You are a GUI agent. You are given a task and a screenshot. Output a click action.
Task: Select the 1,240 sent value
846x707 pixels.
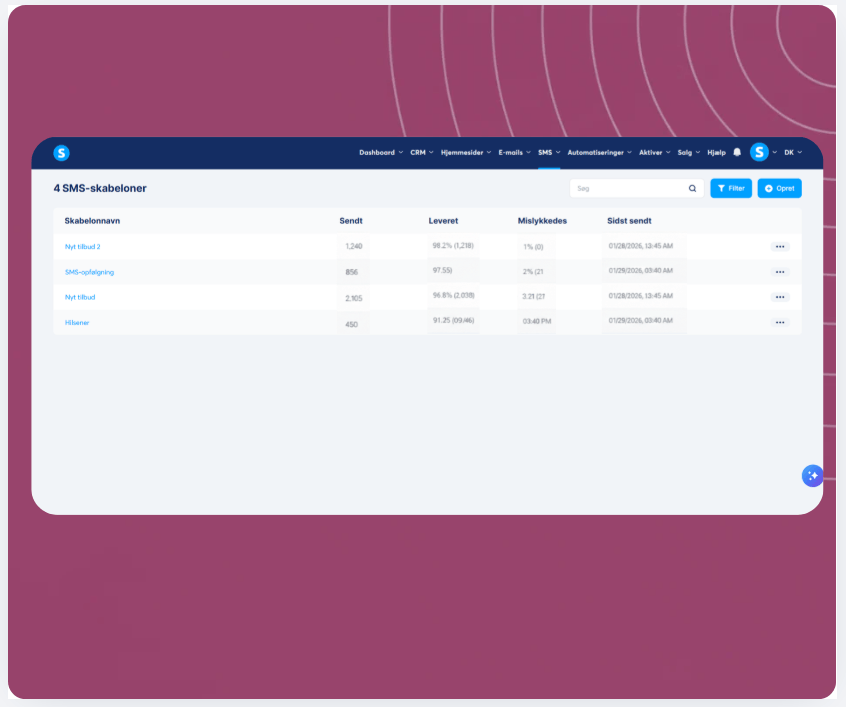click(354, 246)
